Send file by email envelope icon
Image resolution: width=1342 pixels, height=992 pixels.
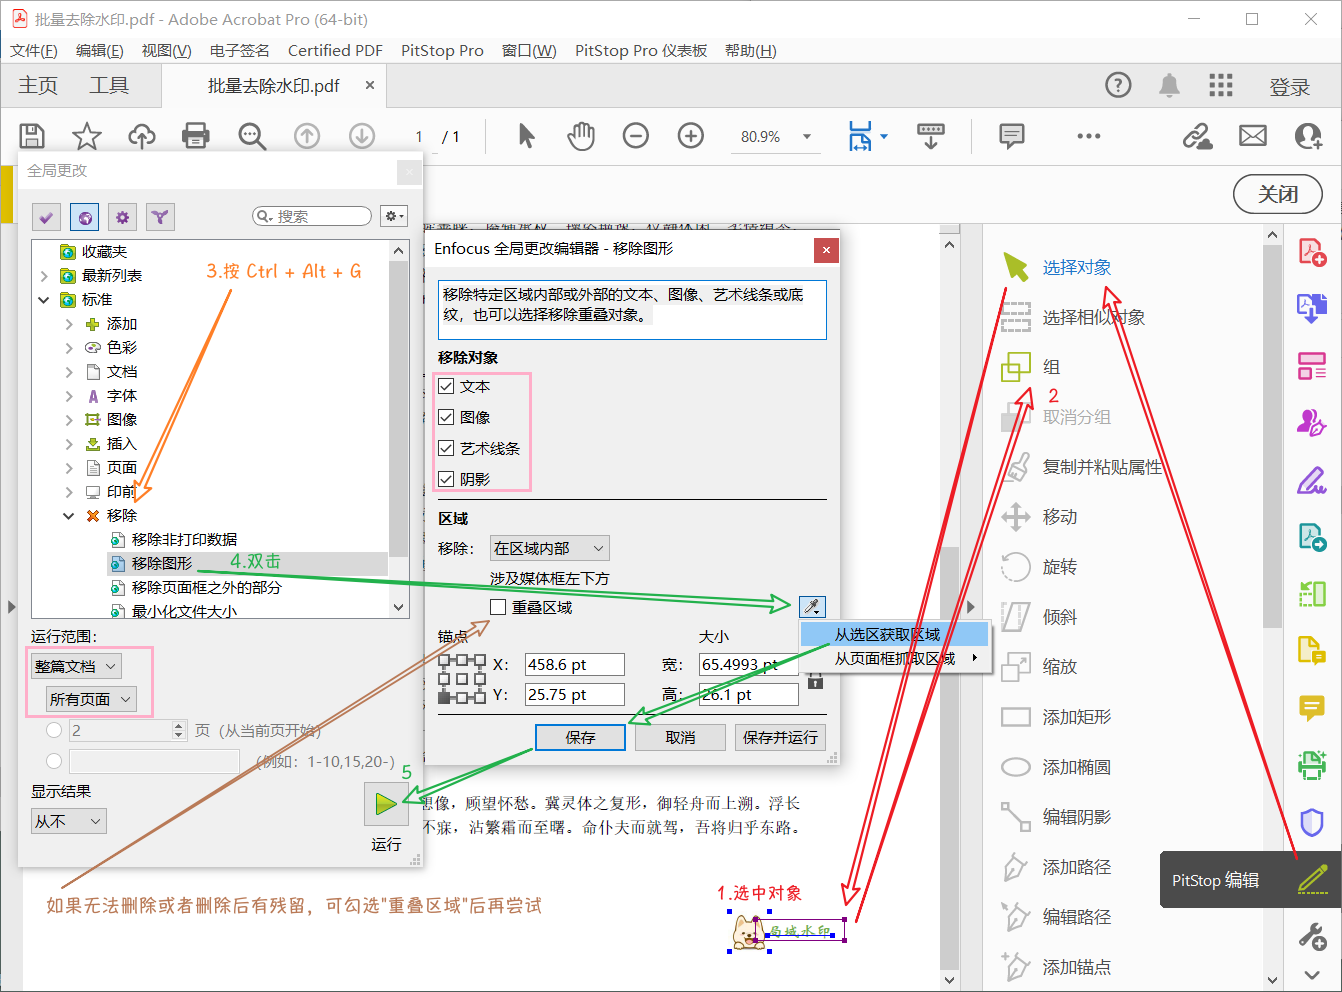coord(1253,136)
